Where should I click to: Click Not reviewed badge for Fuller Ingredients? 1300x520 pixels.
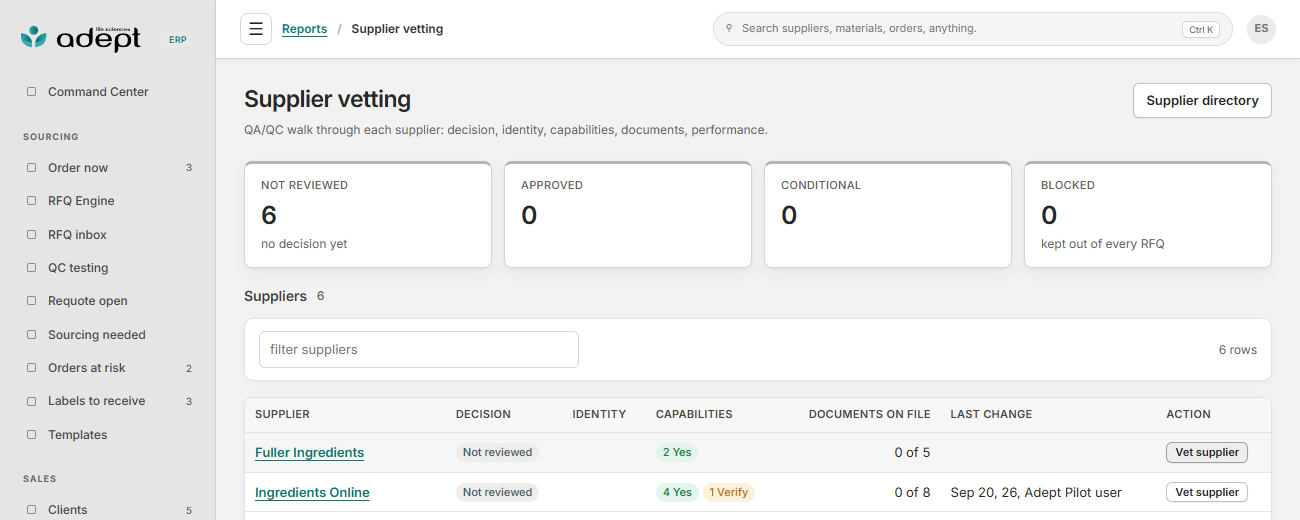[x=497, y=452]
